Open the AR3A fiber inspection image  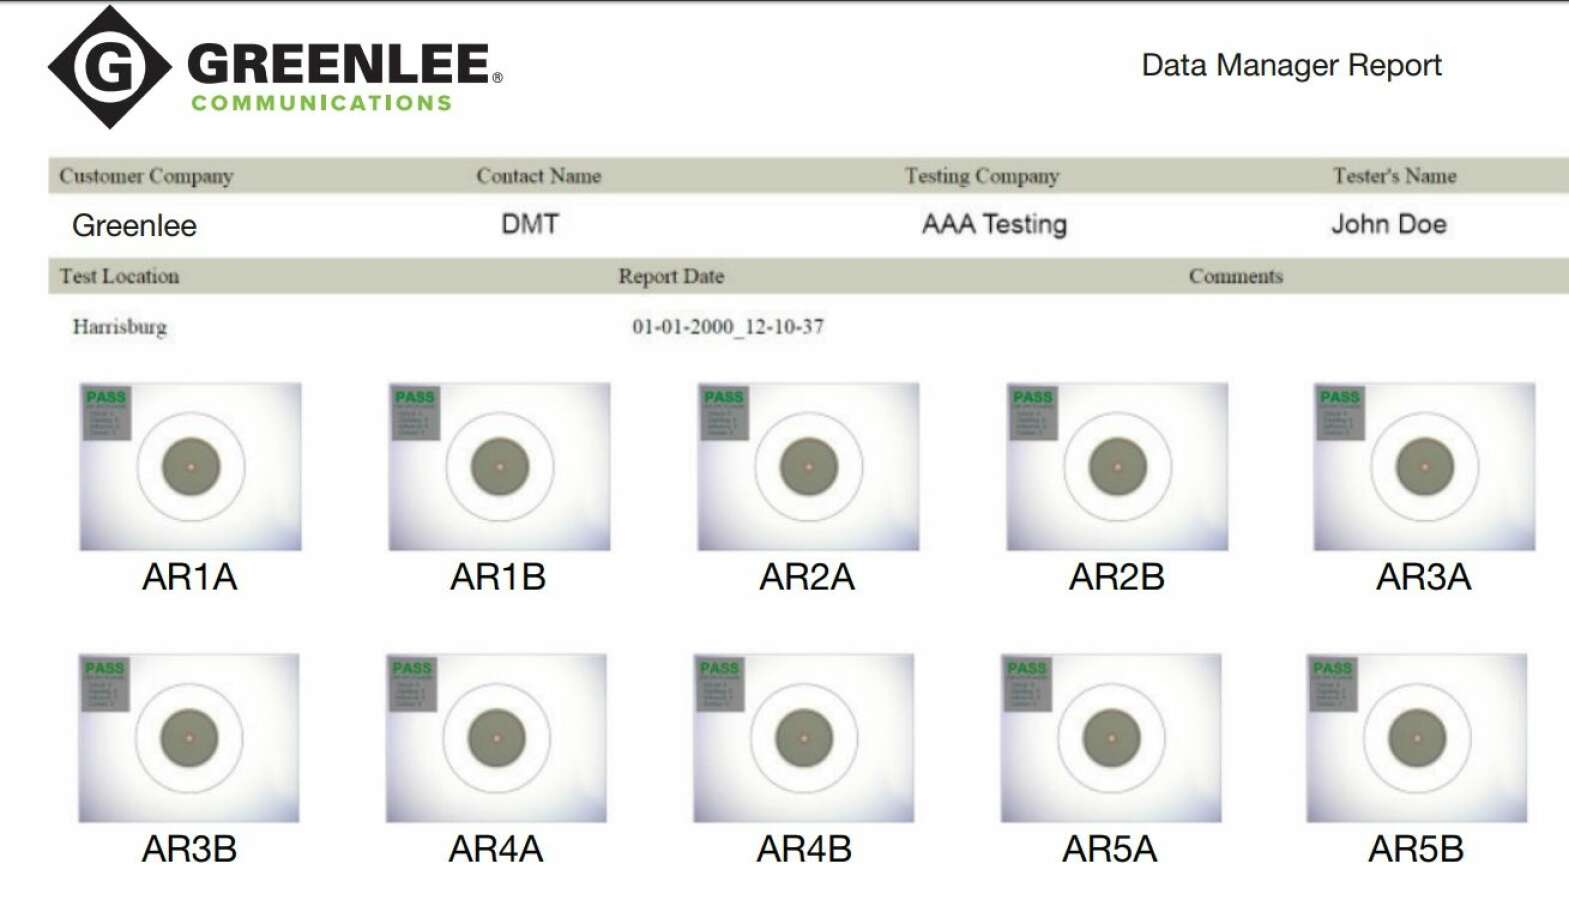coord(1424,466)
